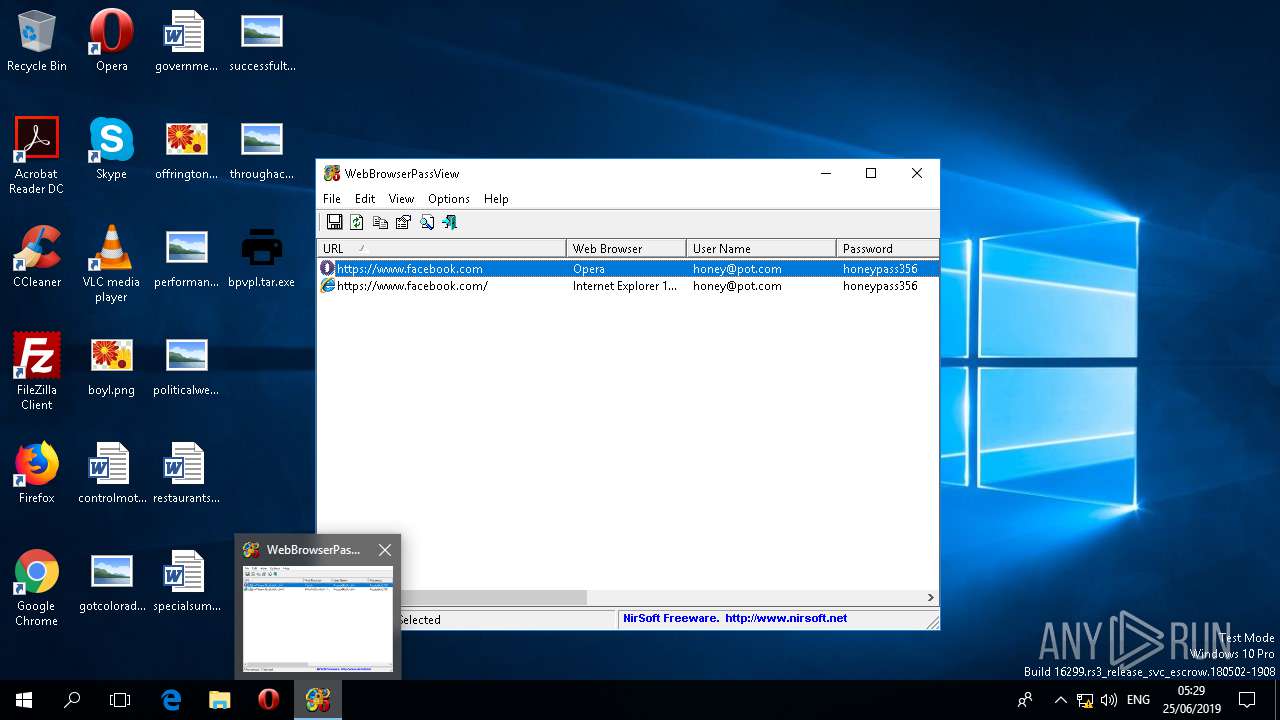Click the Copy Selected Items toolbar icon
This screenshot has height=720, width=1280.
[380, 222]
